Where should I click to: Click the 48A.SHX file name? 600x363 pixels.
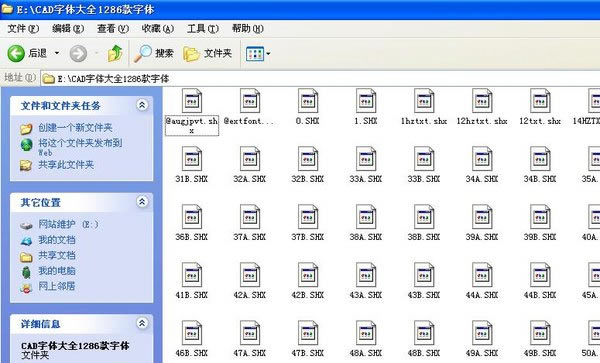(366, 353)
